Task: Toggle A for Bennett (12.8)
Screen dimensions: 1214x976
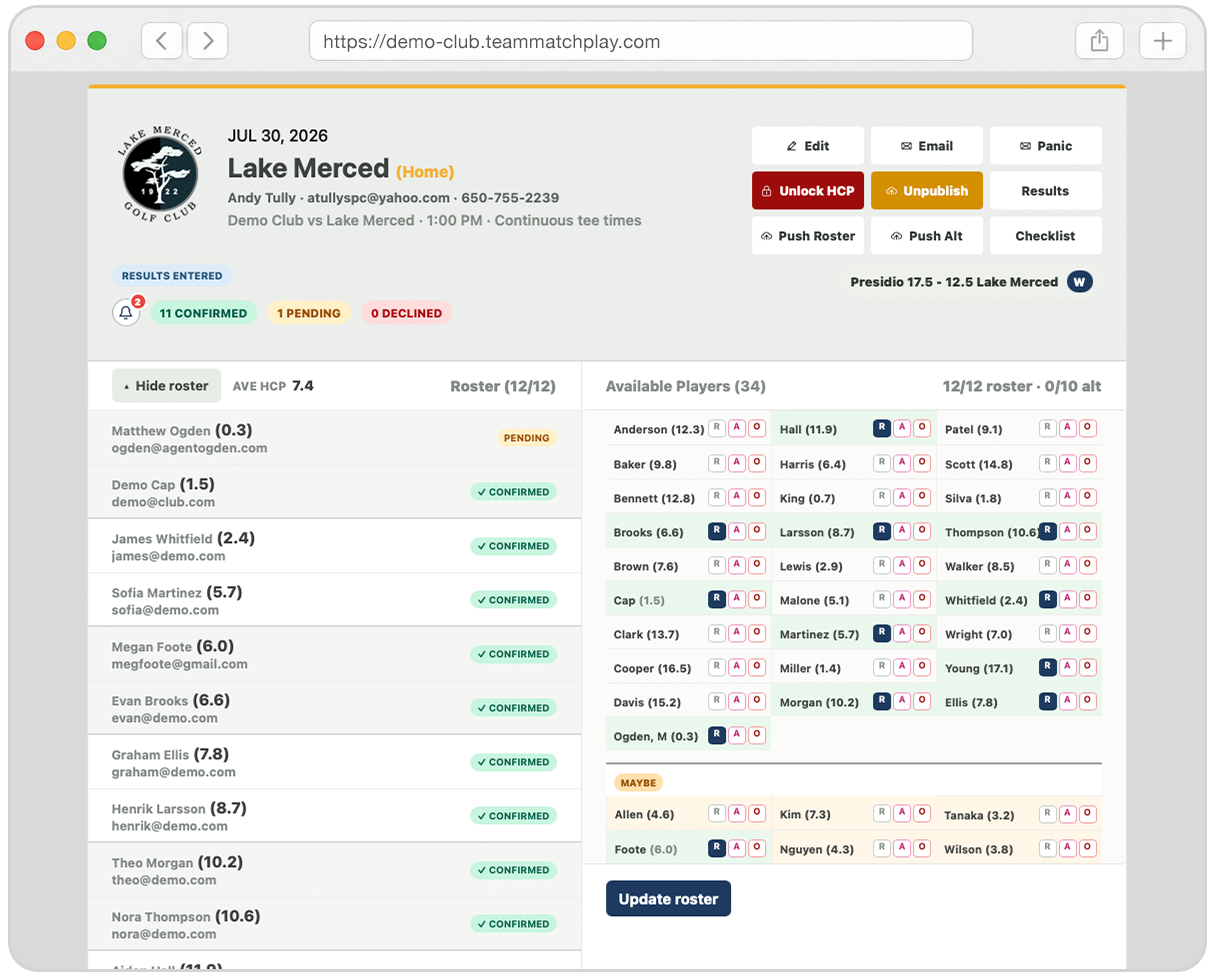Action: [x=737, y=497]
